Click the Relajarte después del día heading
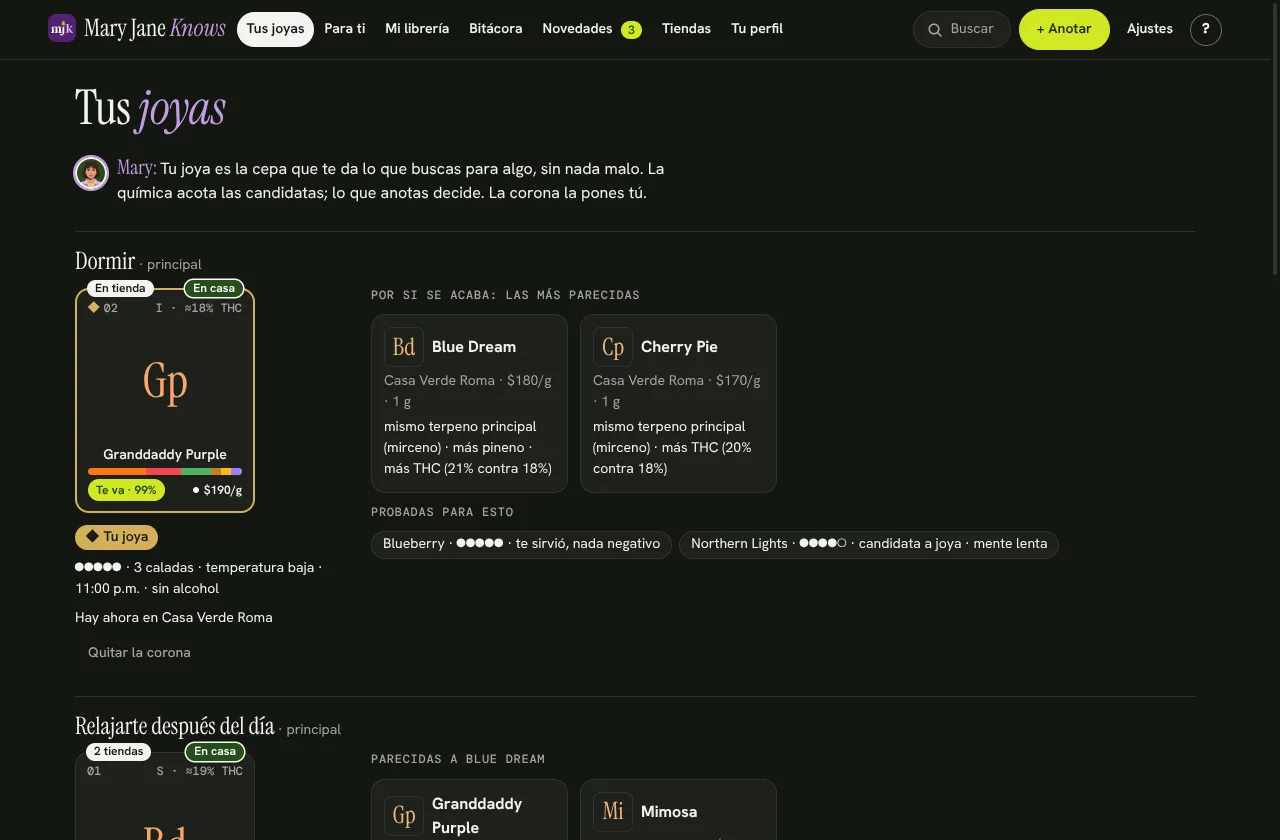The width and height of the screenshot is (1280, 840). [x=175, y=726]
